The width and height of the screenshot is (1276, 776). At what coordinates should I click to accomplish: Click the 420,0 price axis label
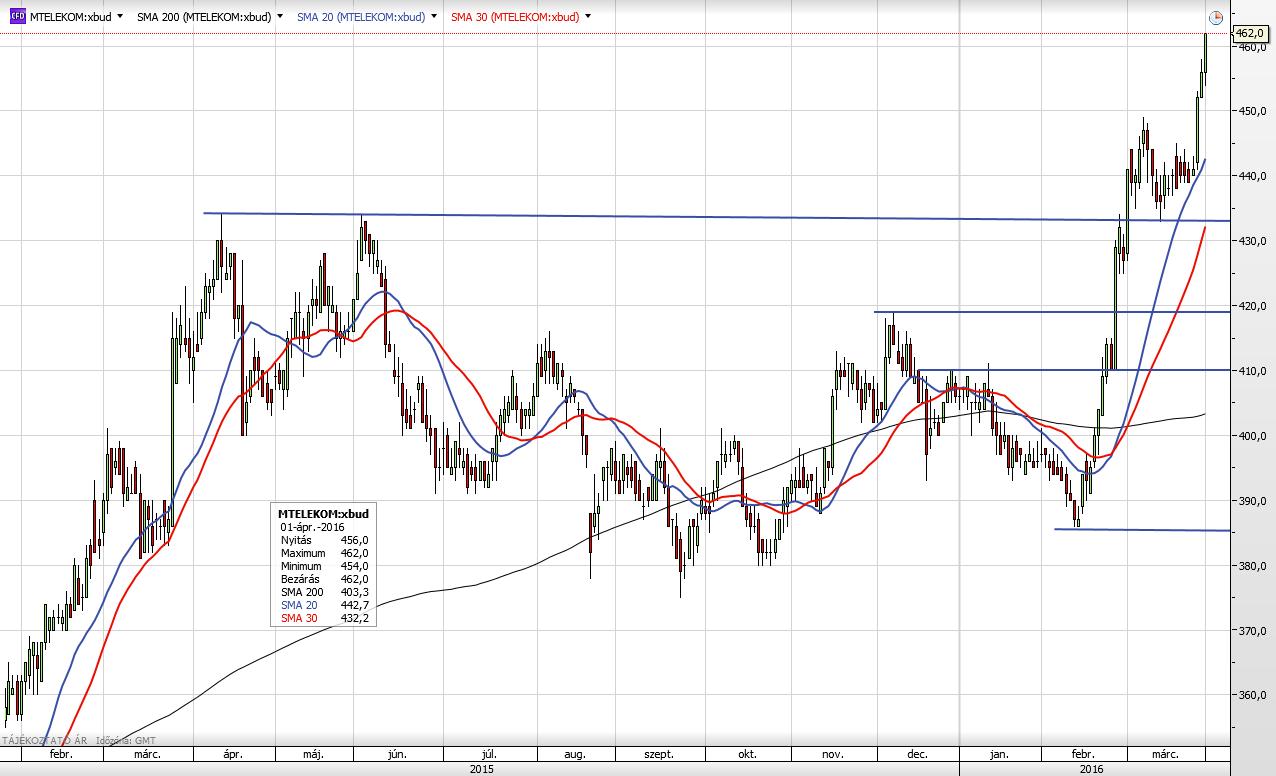tap(1254, 306)
